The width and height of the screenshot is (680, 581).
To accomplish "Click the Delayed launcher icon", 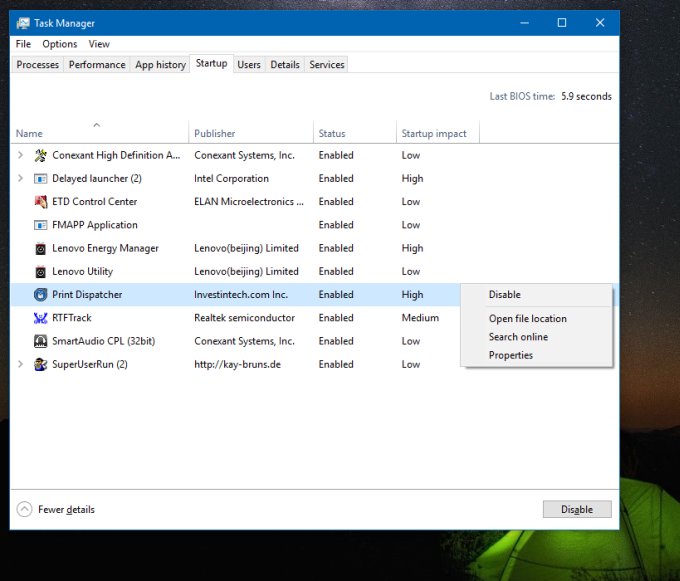I will [x=41, y=179].
